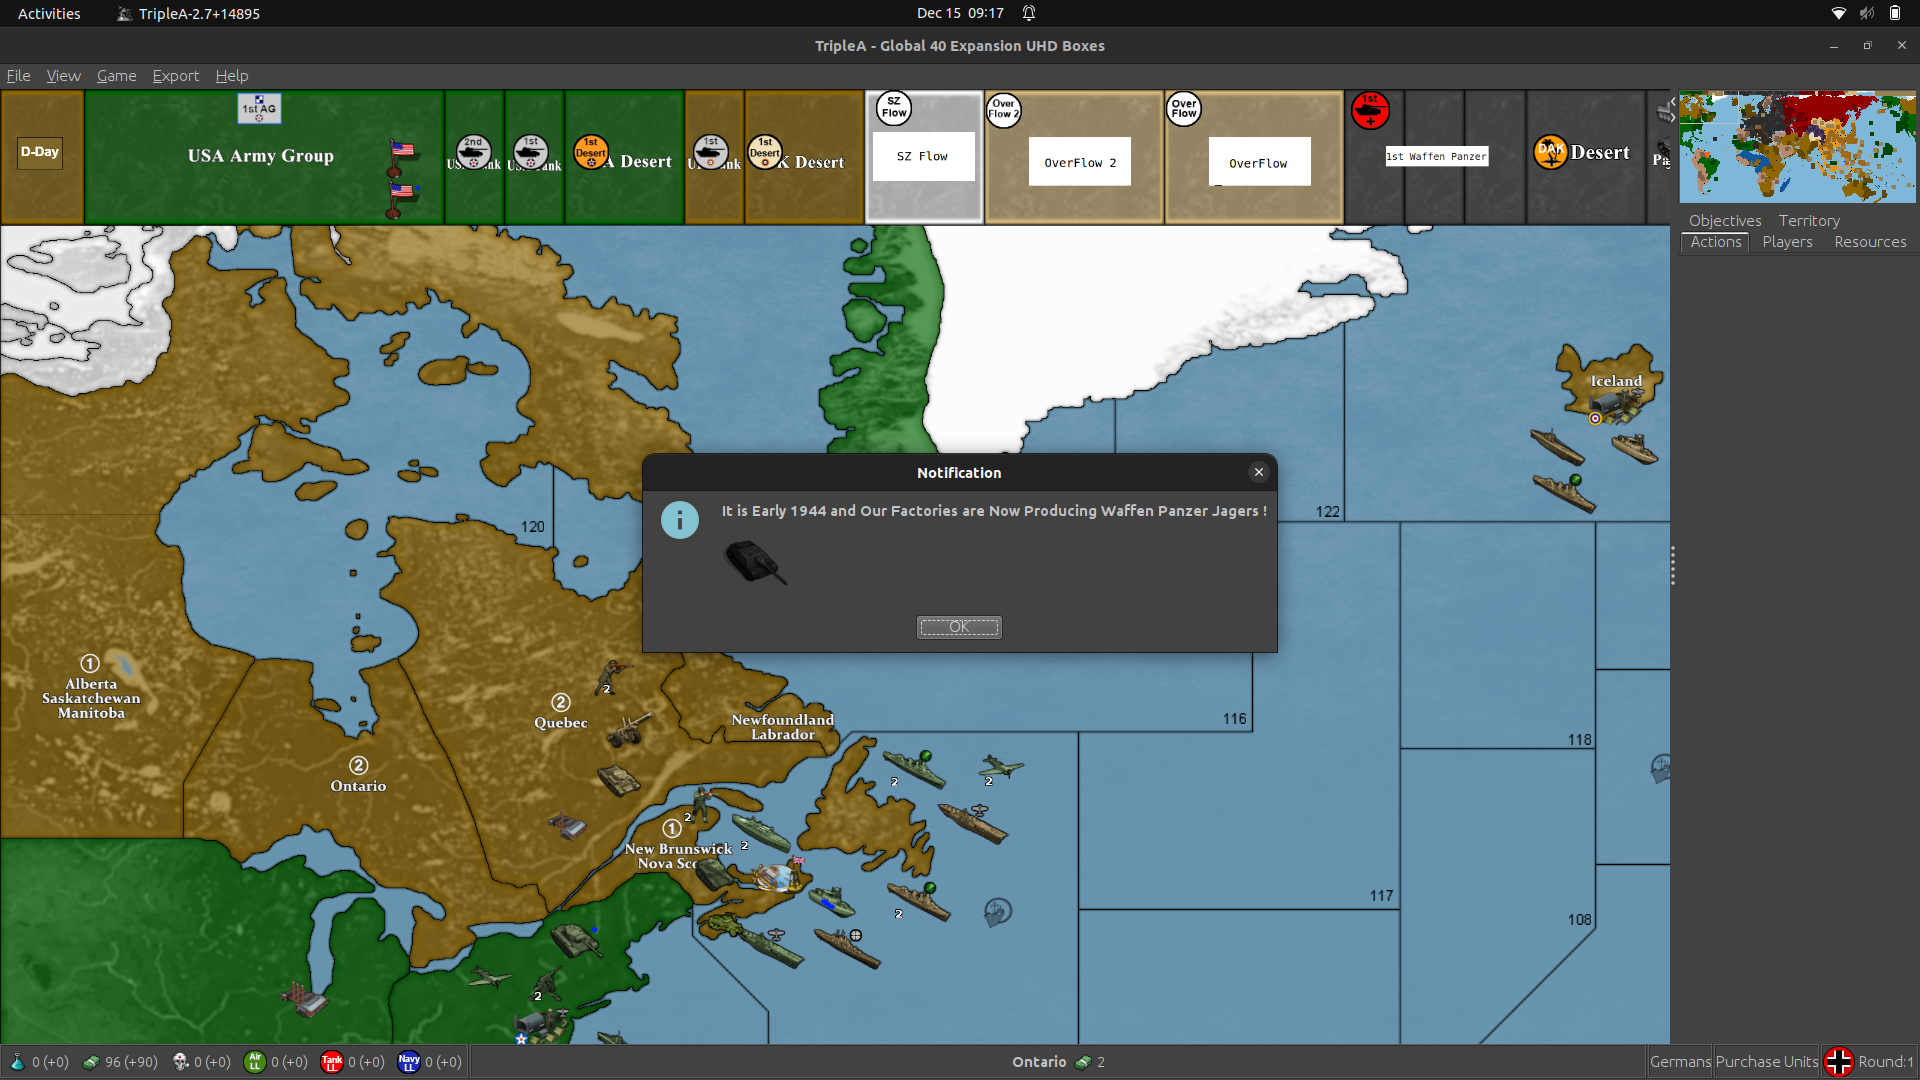The height and width of the screenshot is (1080, 1920).
Task: Open the File menu
Action: [18, 76]
